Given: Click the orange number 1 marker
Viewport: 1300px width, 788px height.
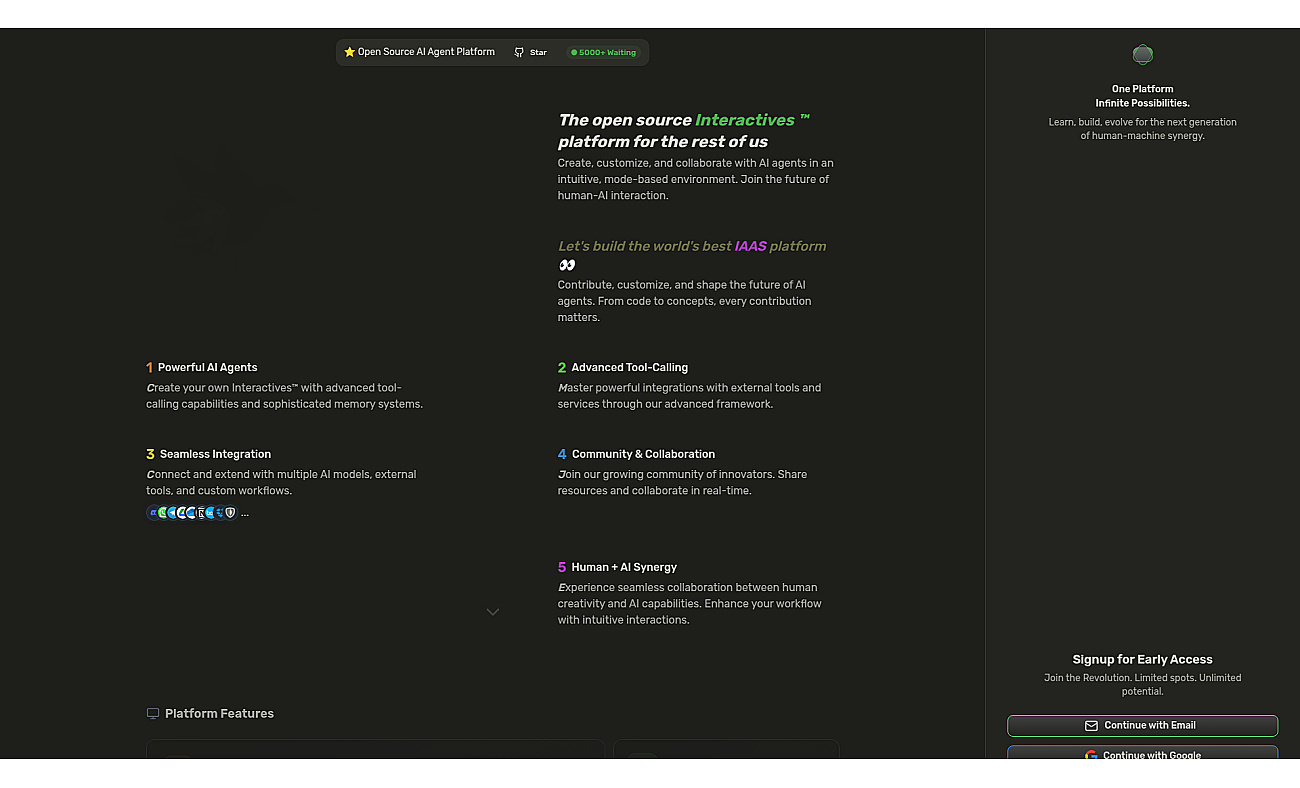Looking at the screenshot, I should coord(150,367).
